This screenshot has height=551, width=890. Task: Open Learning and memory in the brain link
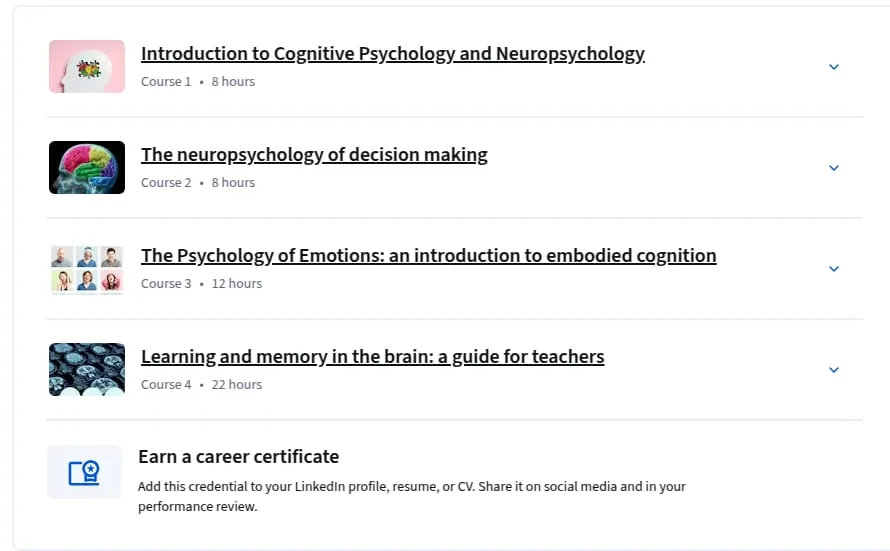click(x=372, y=356)
